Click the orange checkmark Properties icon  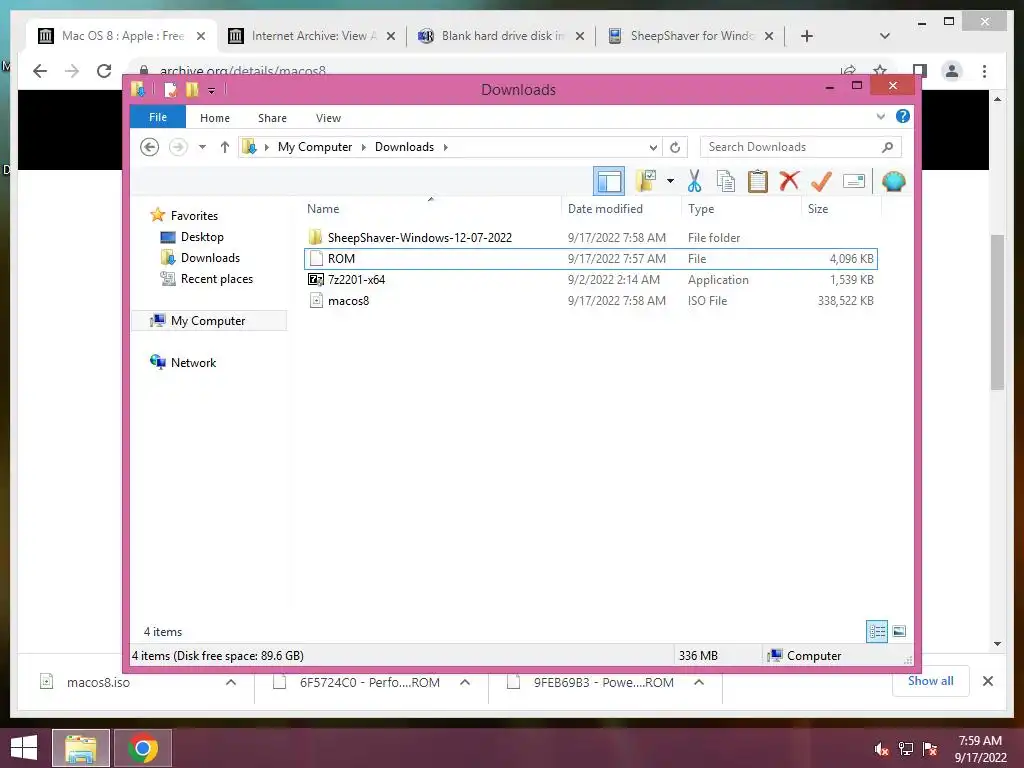click(x=821, y=181)
